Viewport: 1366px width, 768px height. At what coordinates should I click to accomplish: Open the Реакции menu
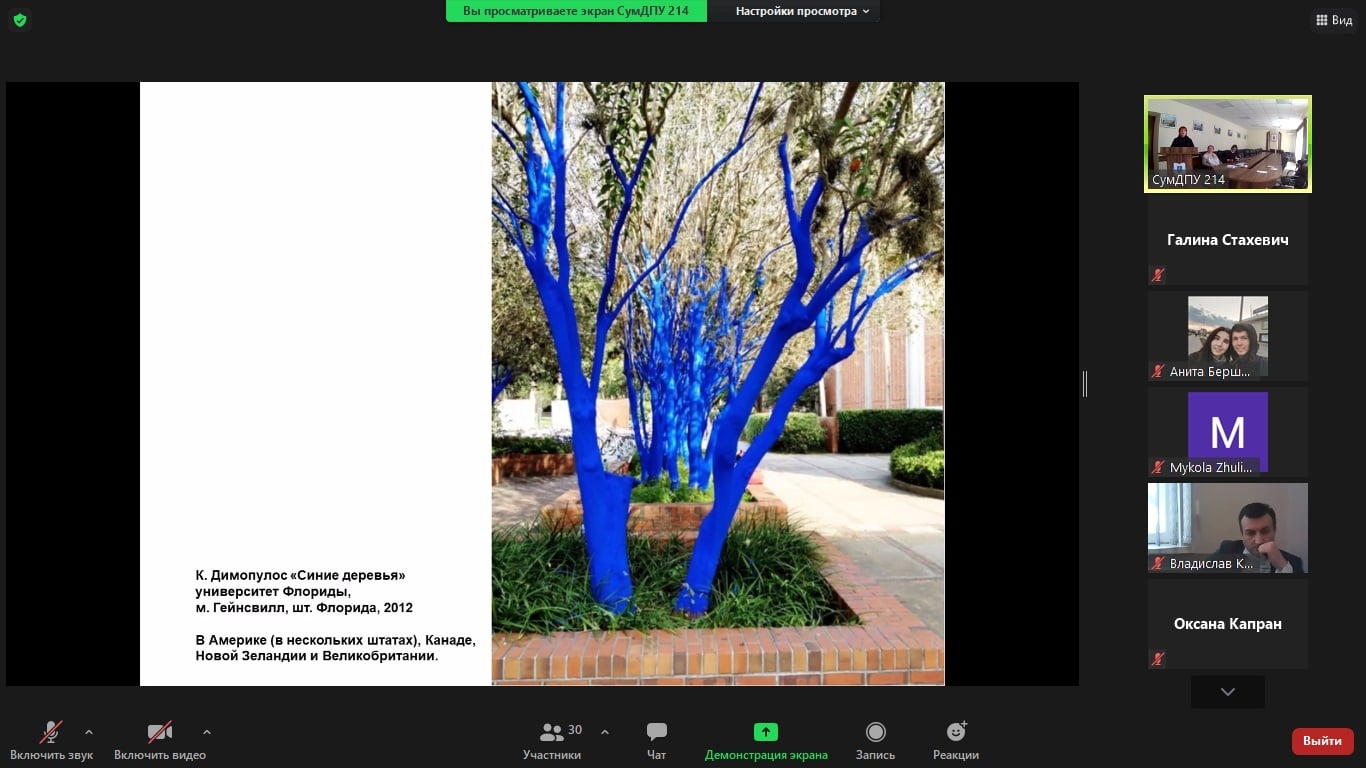956,741
